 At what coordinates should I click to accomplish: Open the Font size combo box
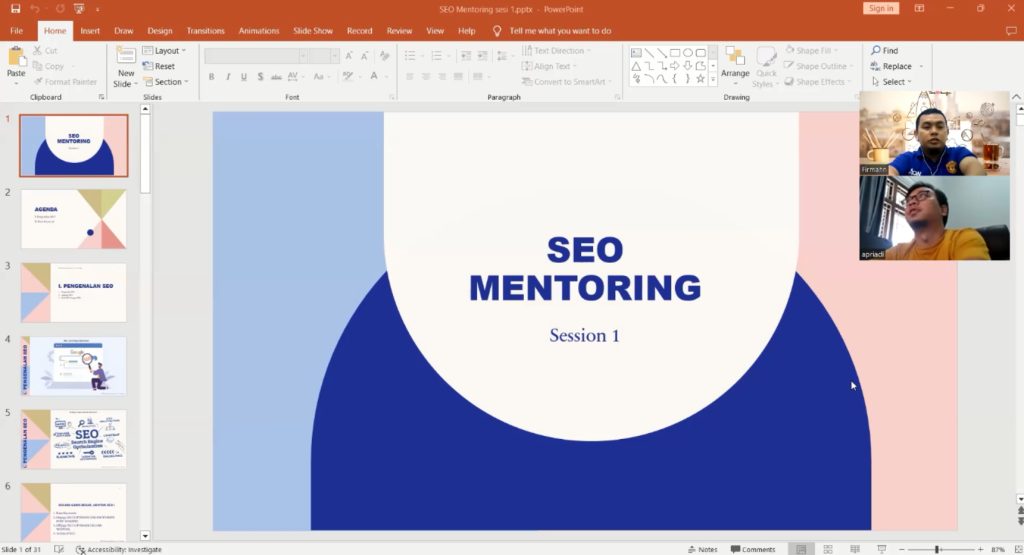coord(324,56)
